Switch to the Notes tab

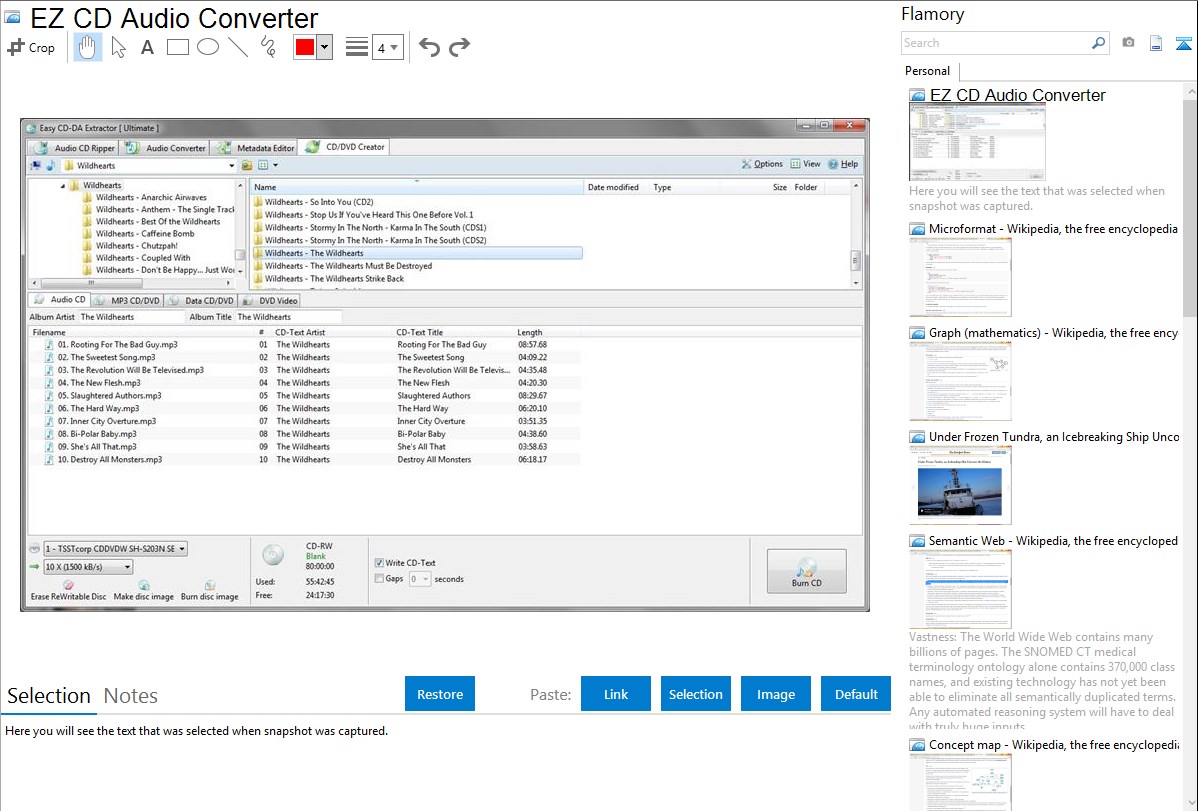131,696
